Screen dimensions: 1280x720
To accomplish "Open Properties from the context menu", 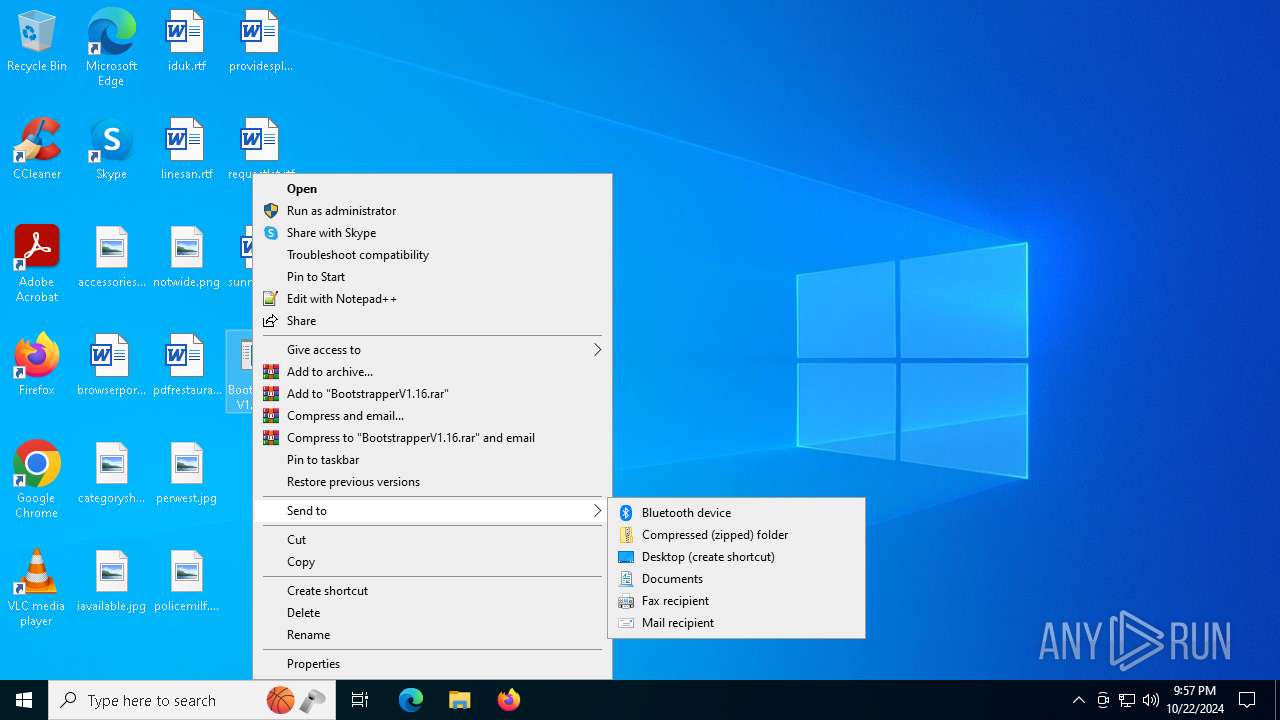I will click(x=432, y=664).
